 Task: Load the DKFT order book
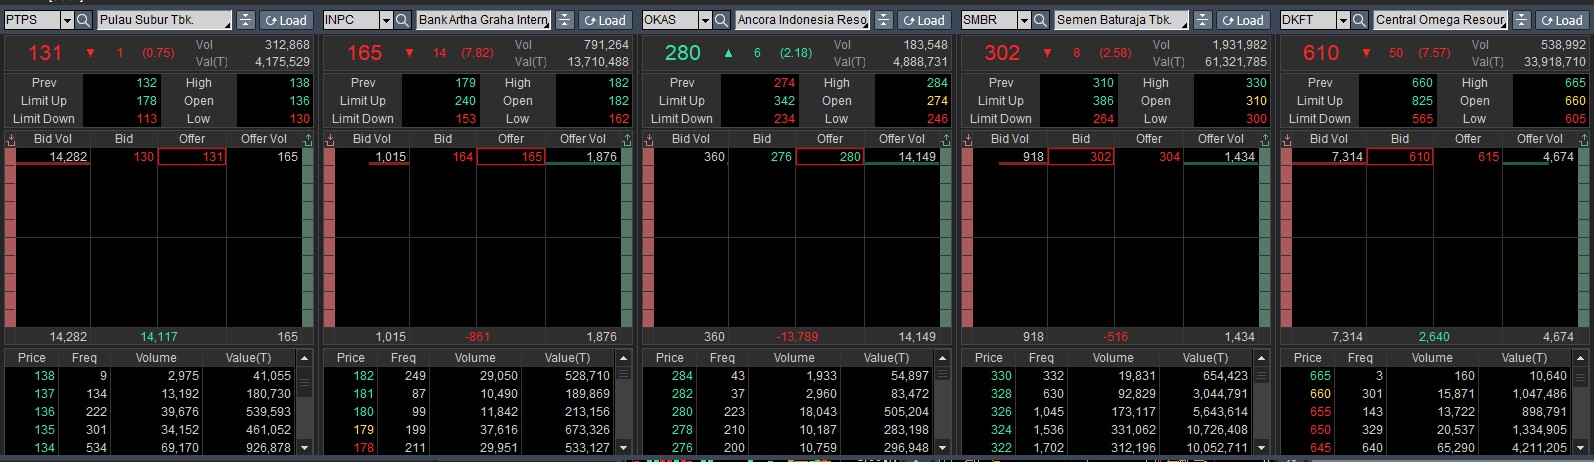pos(1562,20)
